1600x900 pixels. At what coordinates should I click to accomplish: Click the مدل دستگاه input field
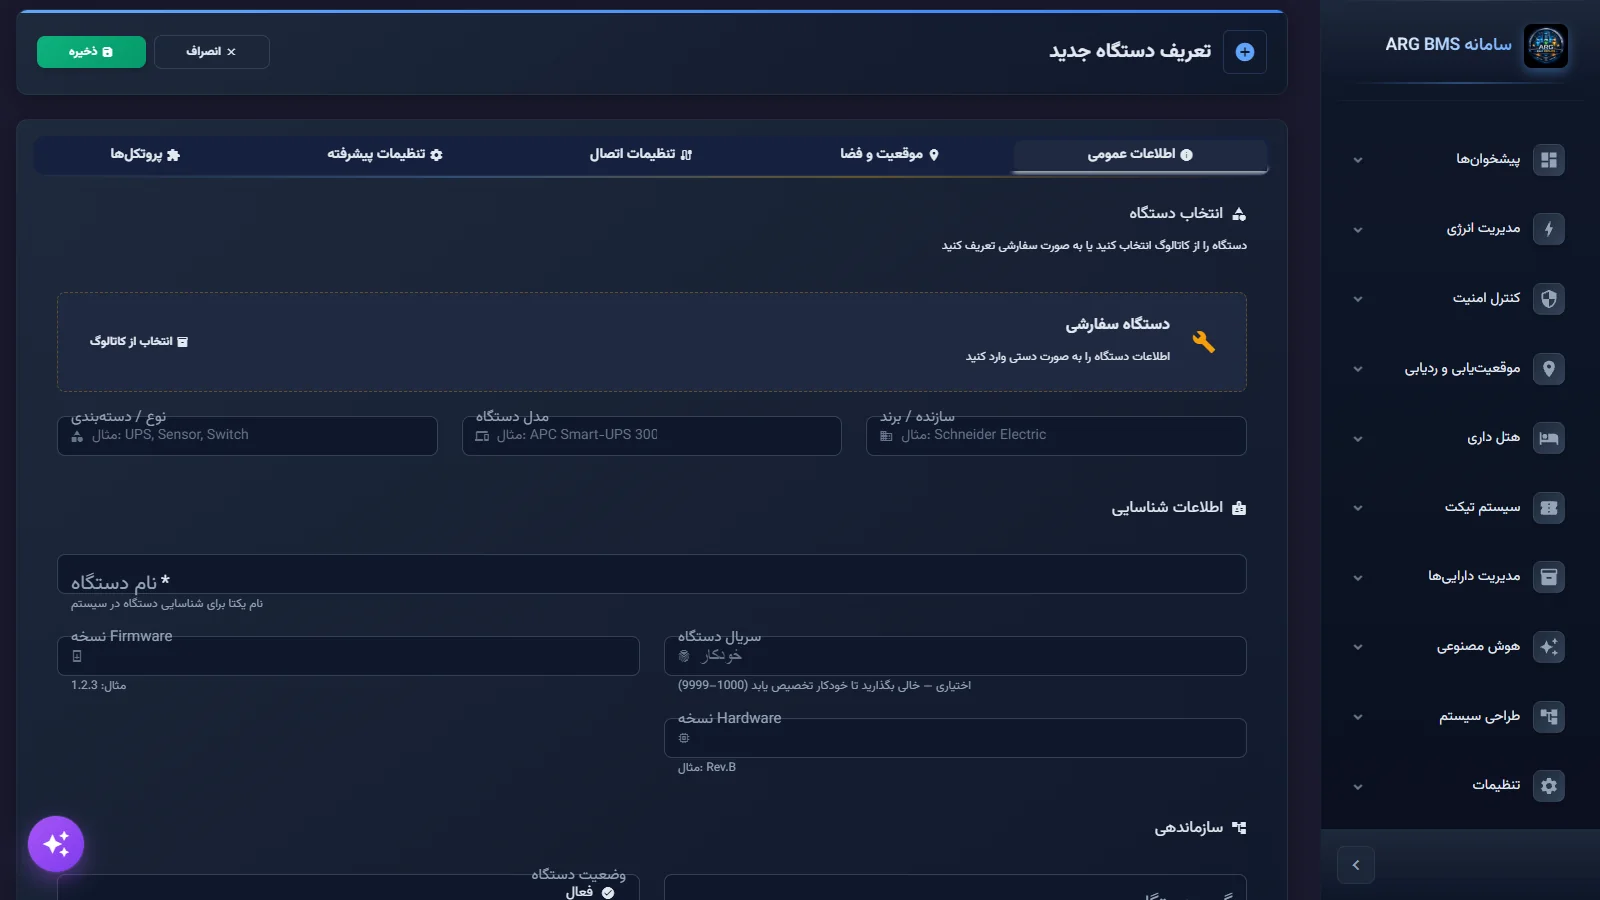[652, 436]
